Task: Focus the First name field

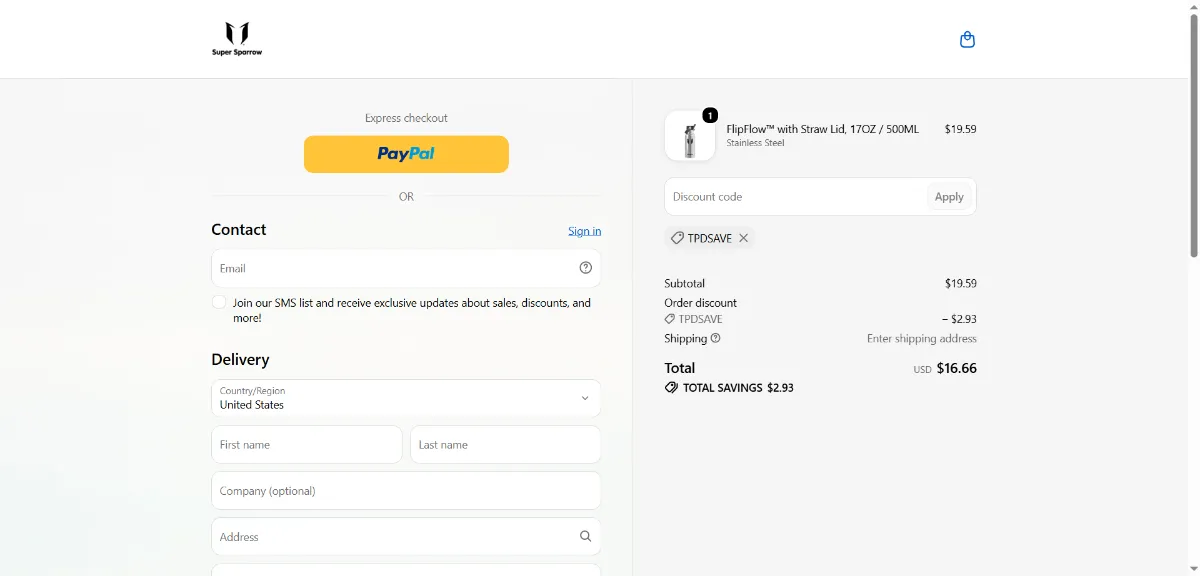Action: 307,444
